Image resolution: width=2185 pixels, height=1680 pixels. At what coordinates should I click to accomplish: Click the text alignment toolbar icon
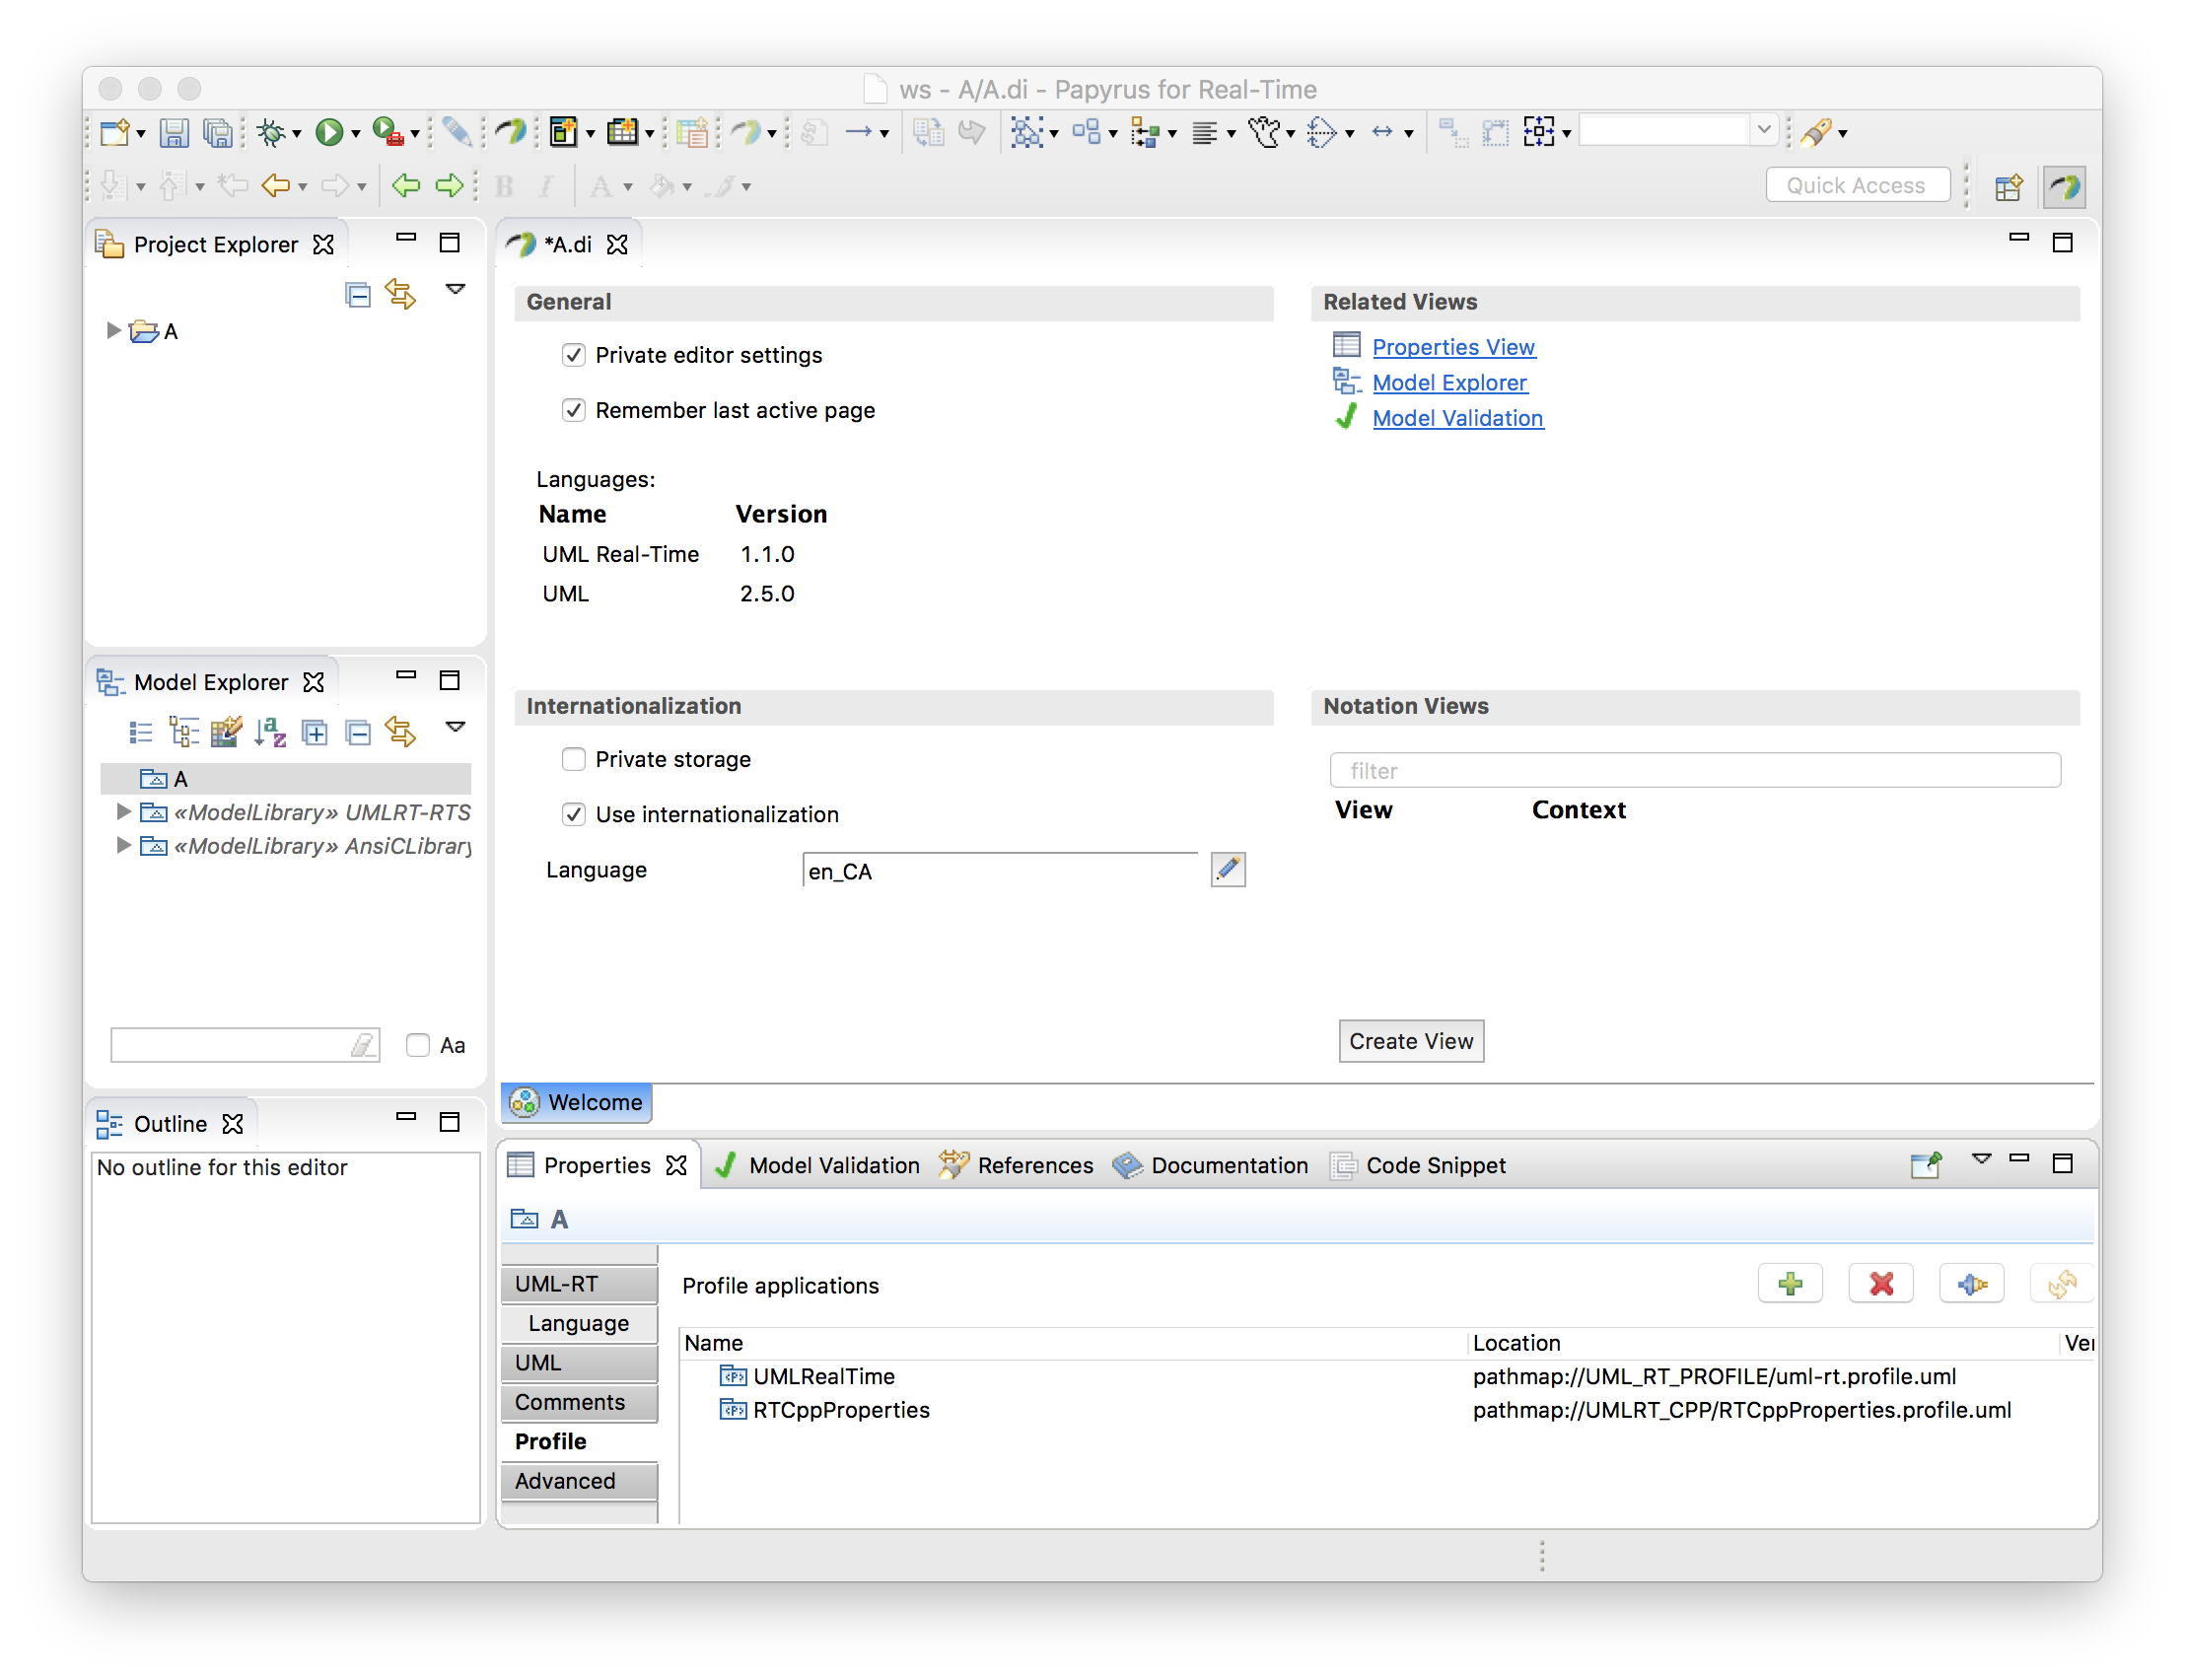click(1204, 132)
